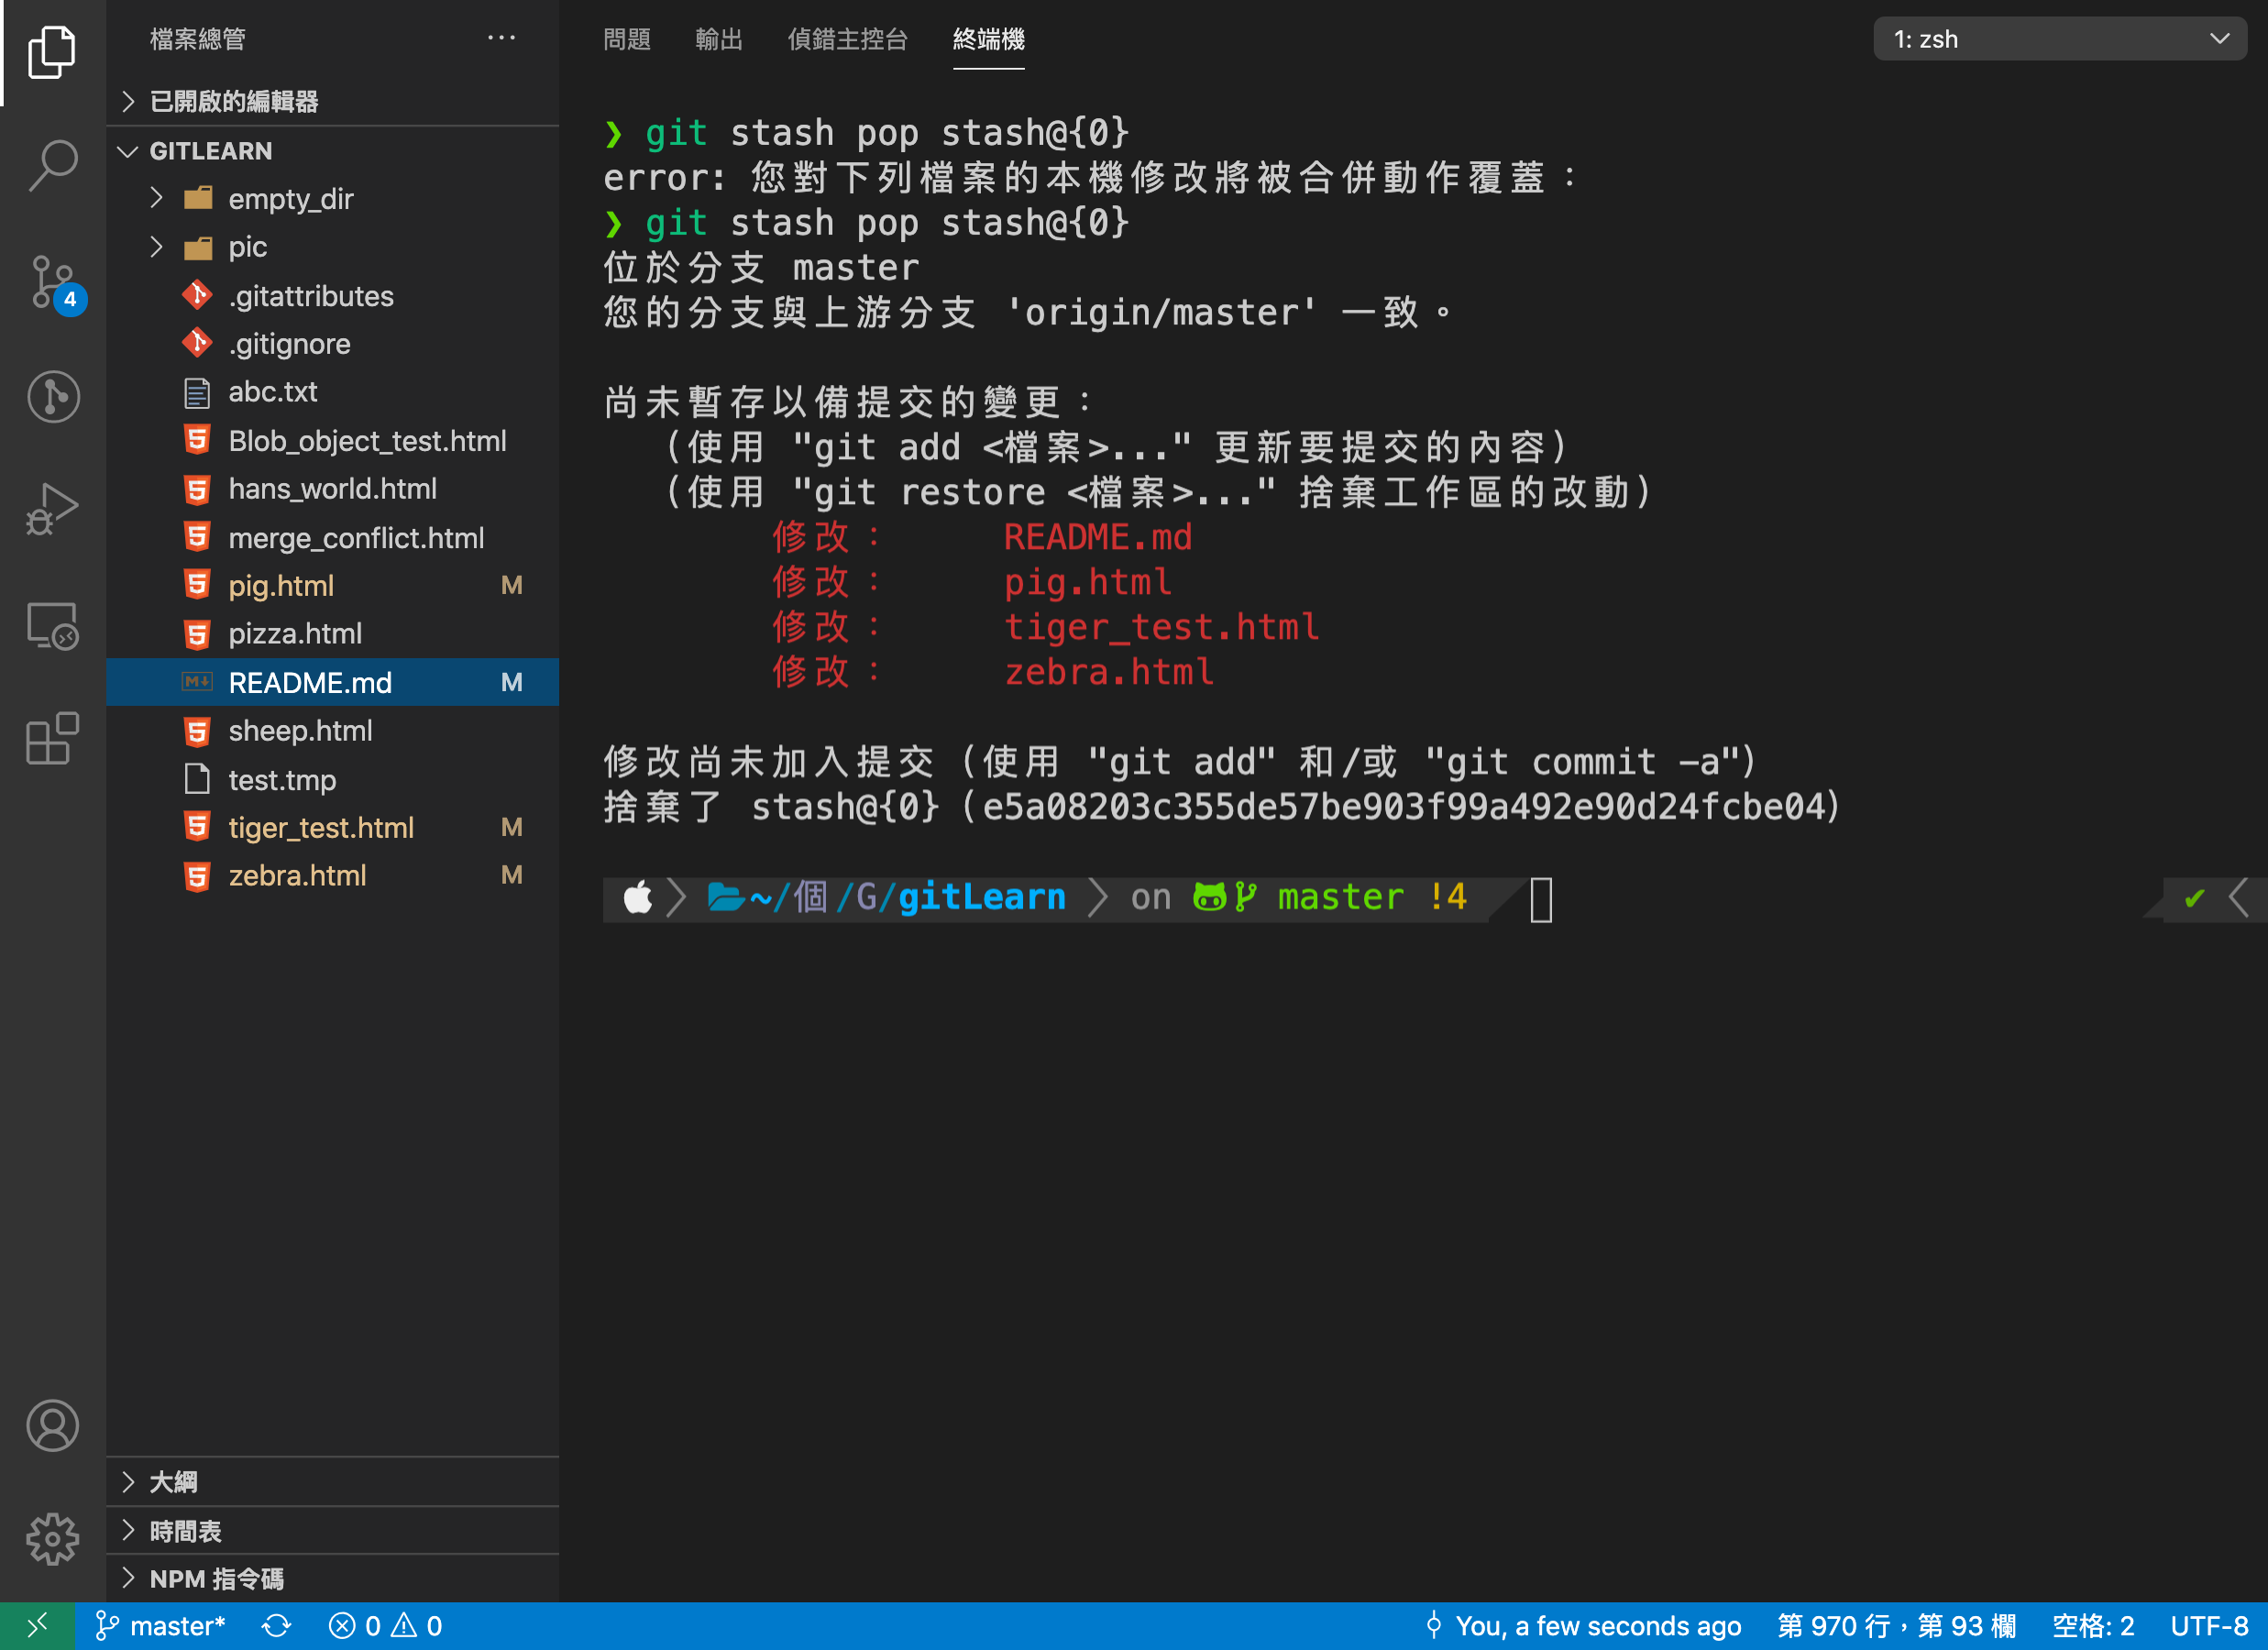Image resolution: width=2268 pixels, height=1650 pixels.
Task: Open the Accounts icon
Action: pyautogui.click(x=52, y=1426)
